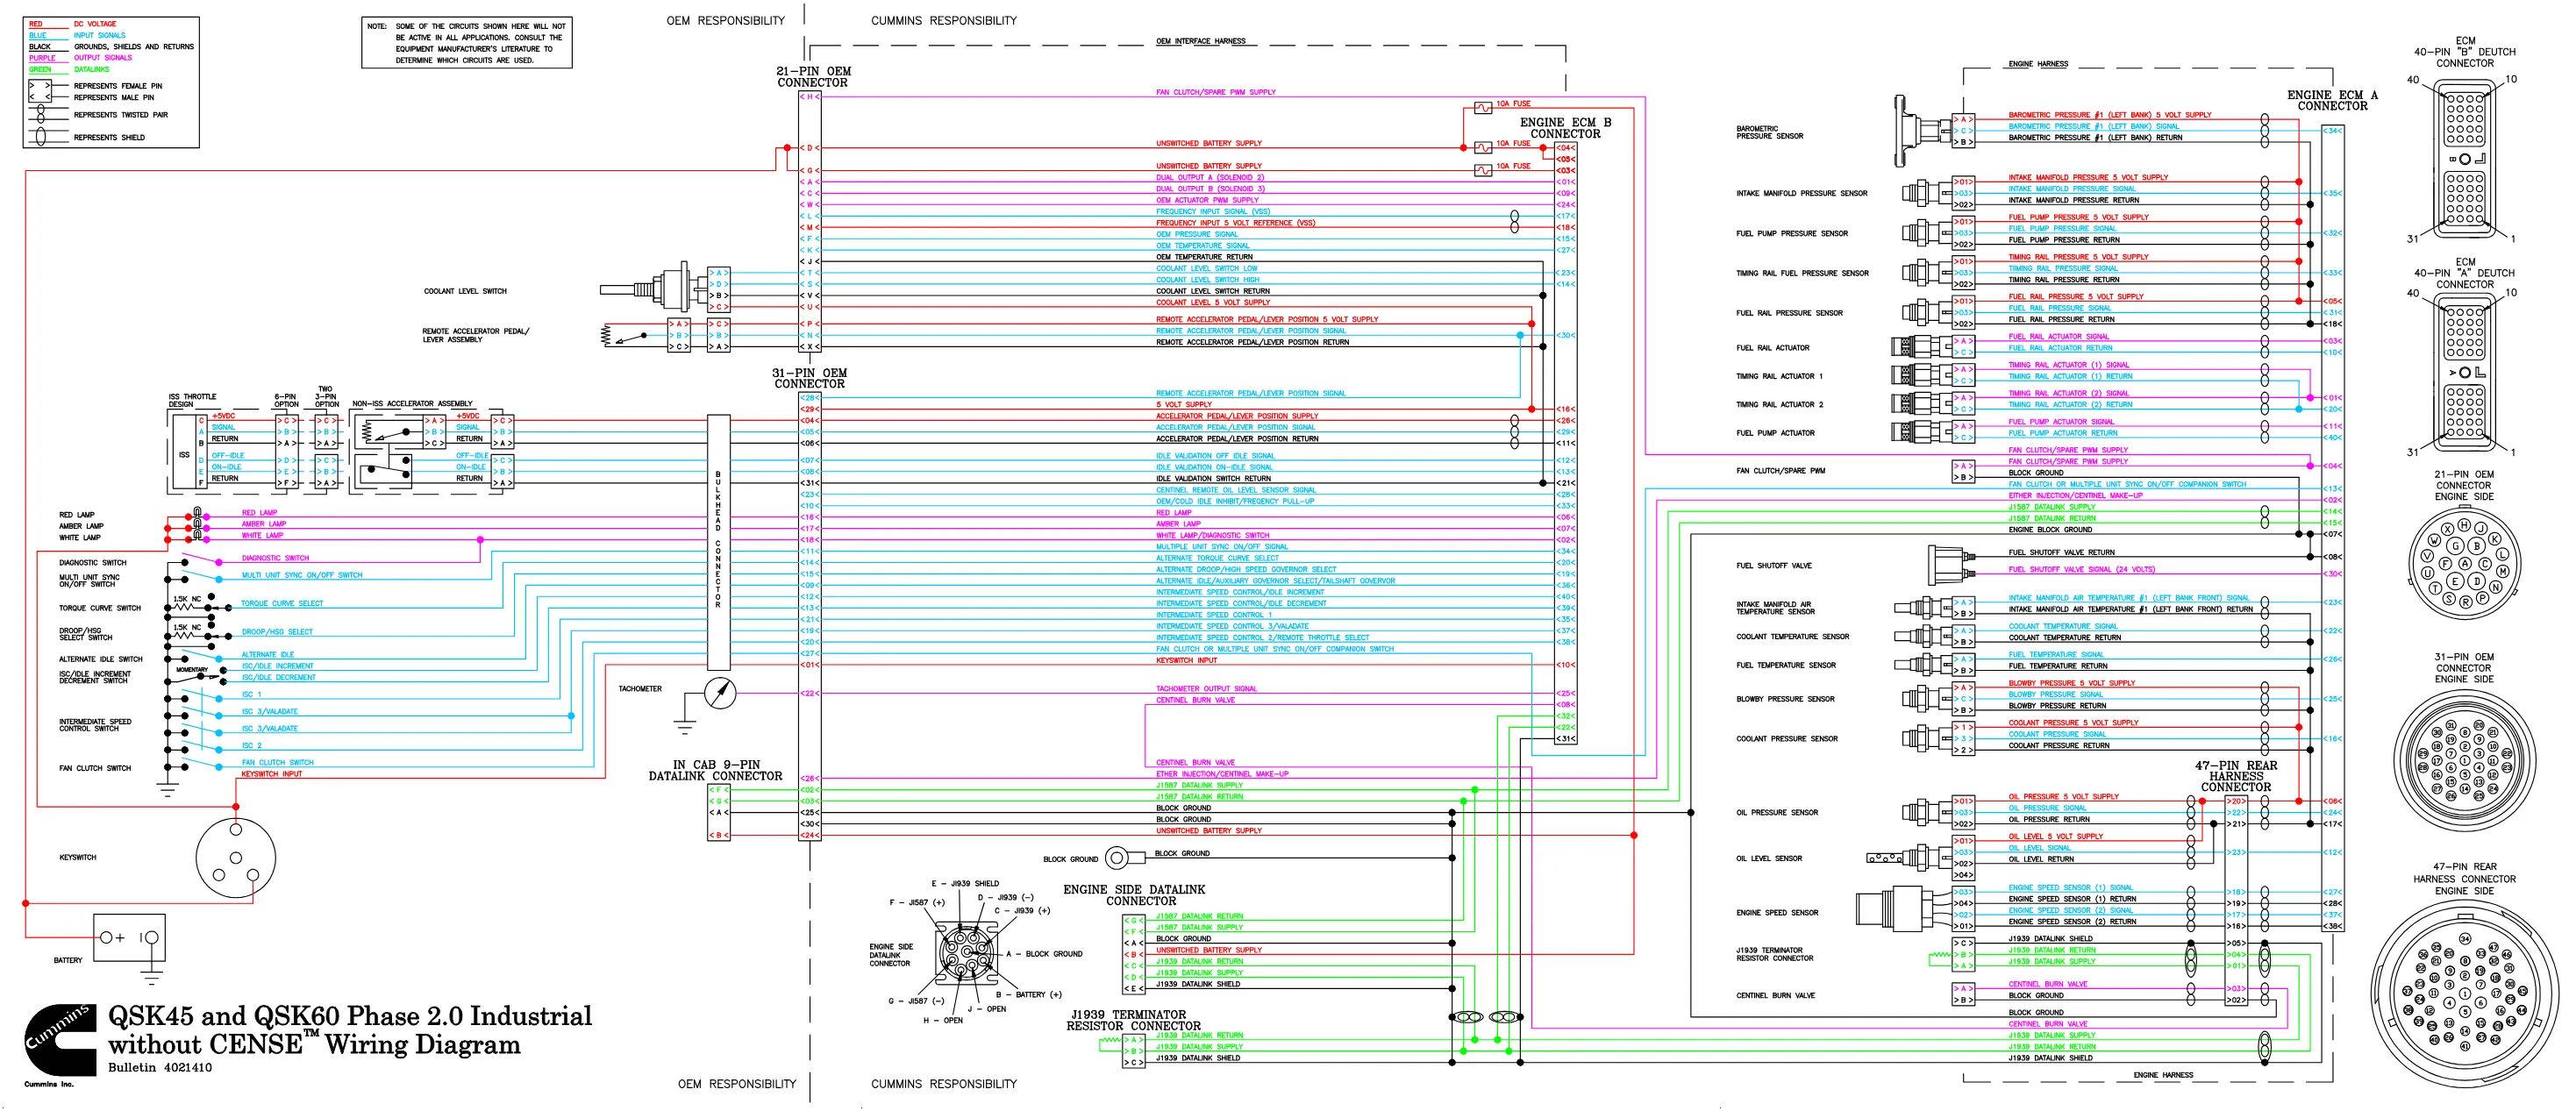Select the "NON-ISS ACCELERATOR ASSEMBLY" label
The image size is (2576, 1111).
click(412, 404)
